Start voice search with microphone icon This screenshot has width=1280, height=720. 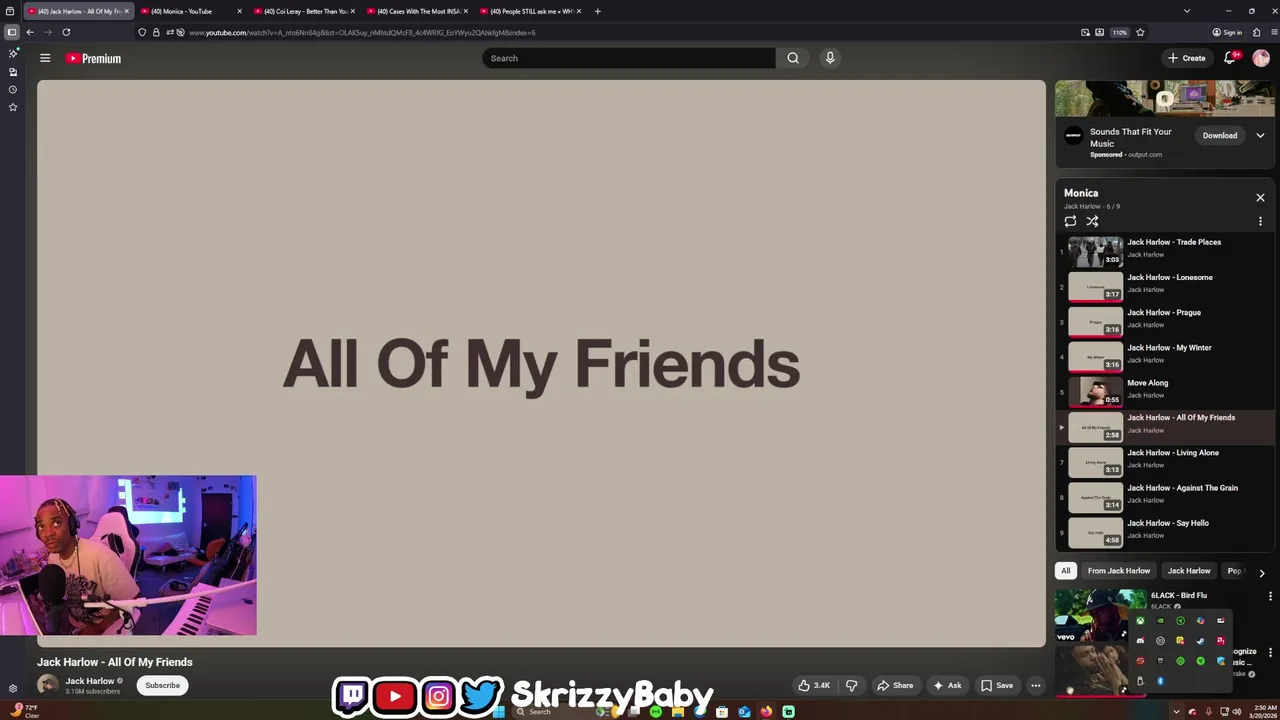(x=830, y=58)
